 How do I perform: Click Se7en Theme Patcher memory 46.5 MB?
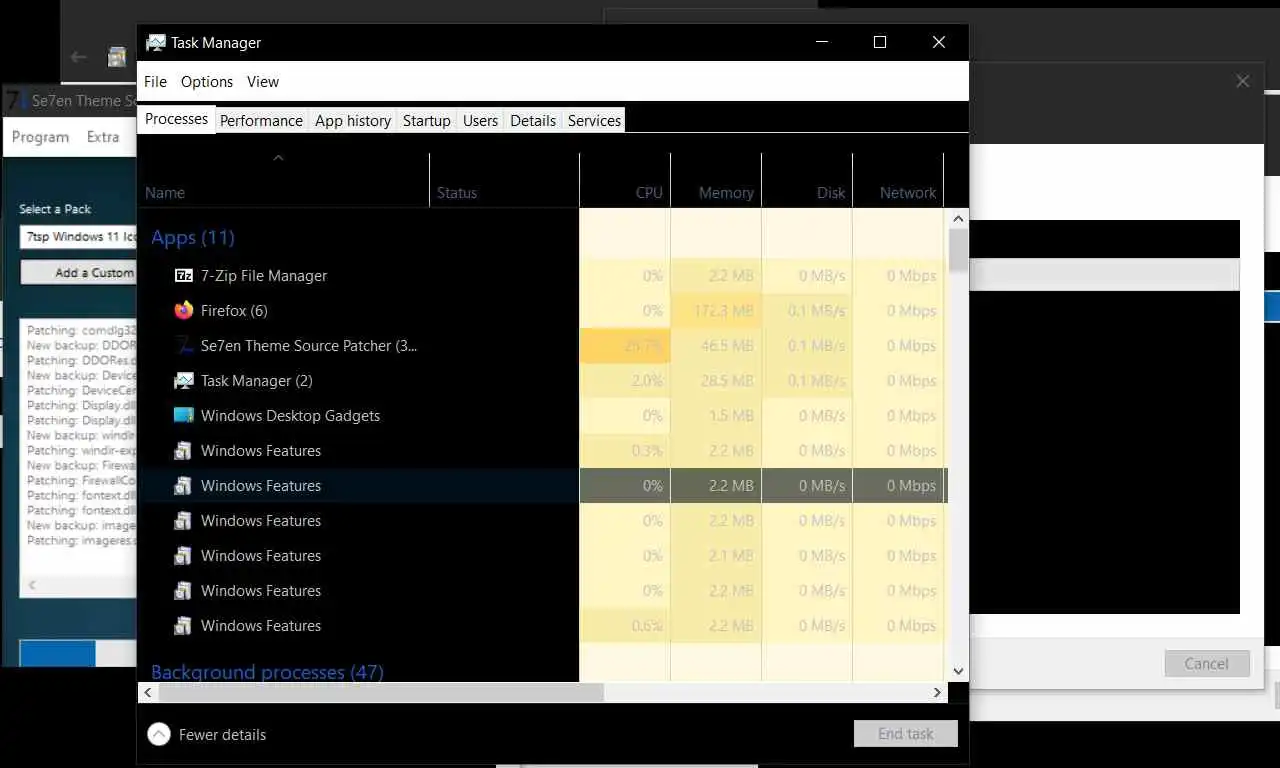[728, 346]
